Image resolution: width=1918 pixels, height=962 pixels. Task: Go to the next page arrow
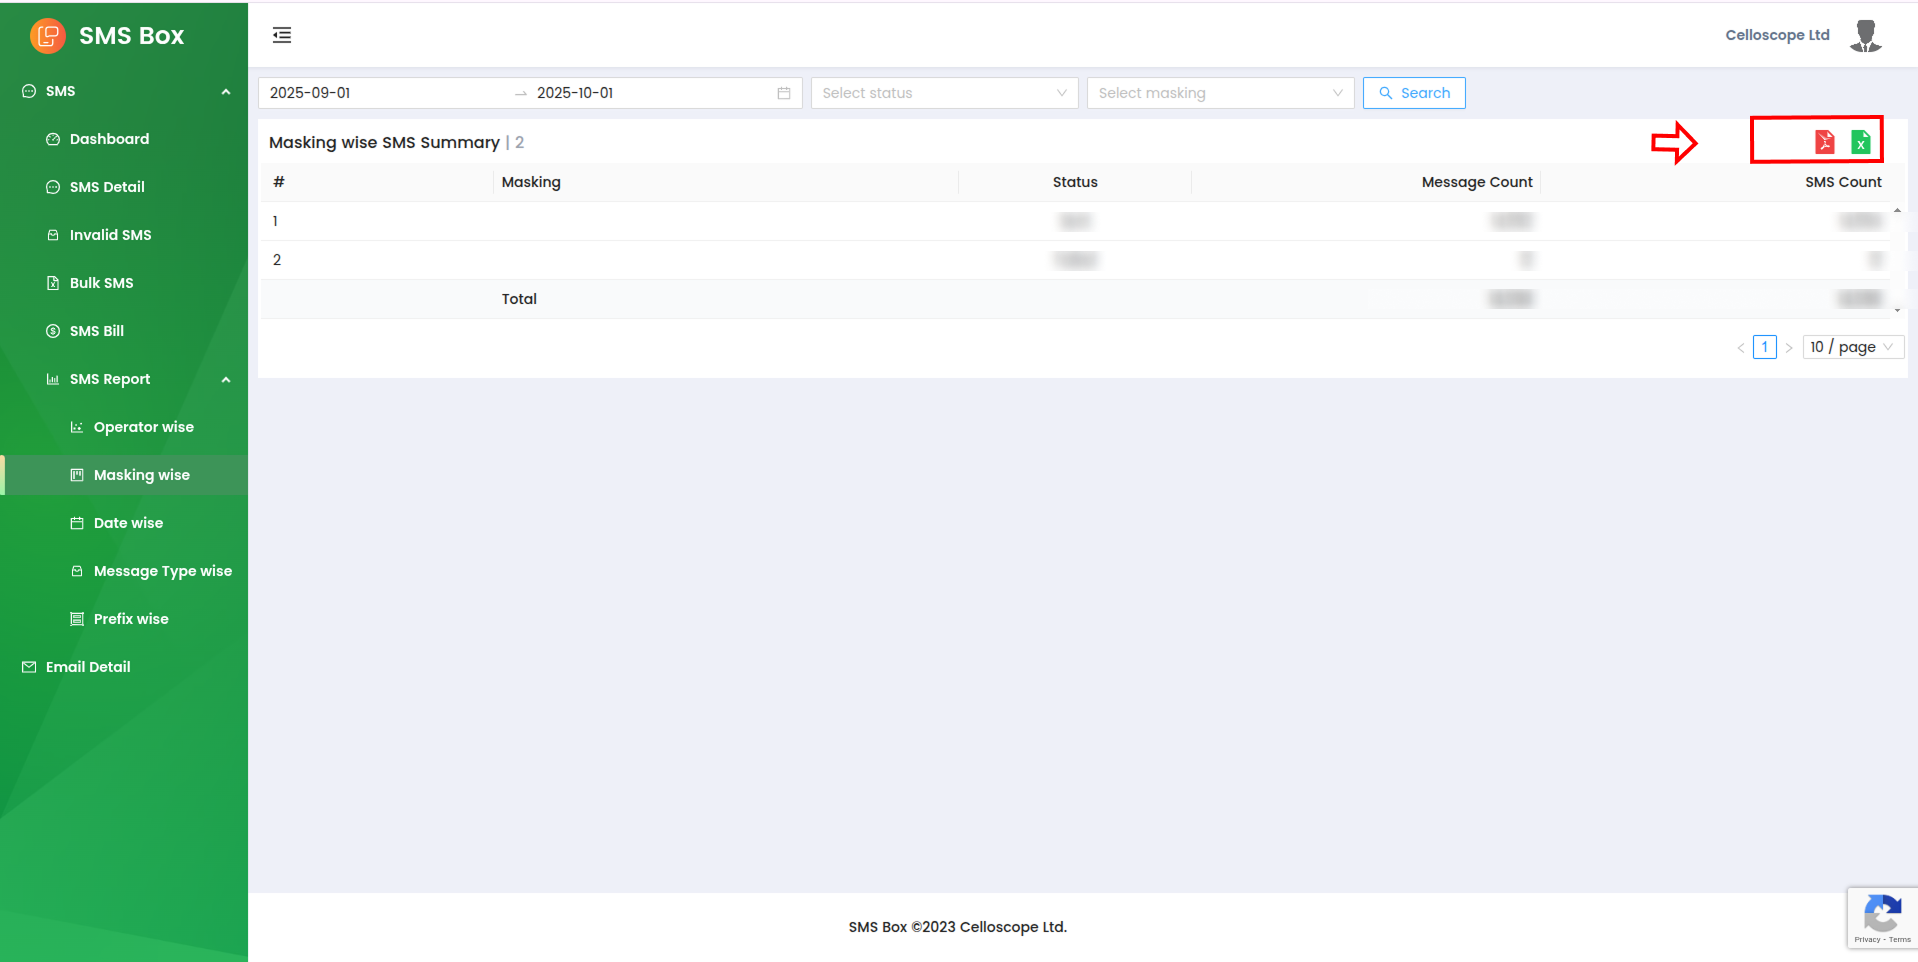(x=1789, y=348)
